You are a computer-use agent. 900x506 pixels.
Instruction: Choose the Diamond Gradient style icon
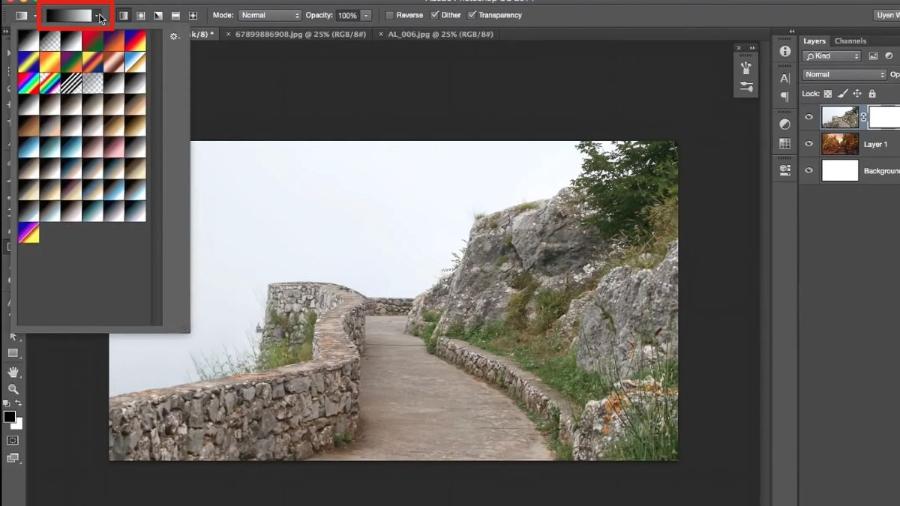192,16
